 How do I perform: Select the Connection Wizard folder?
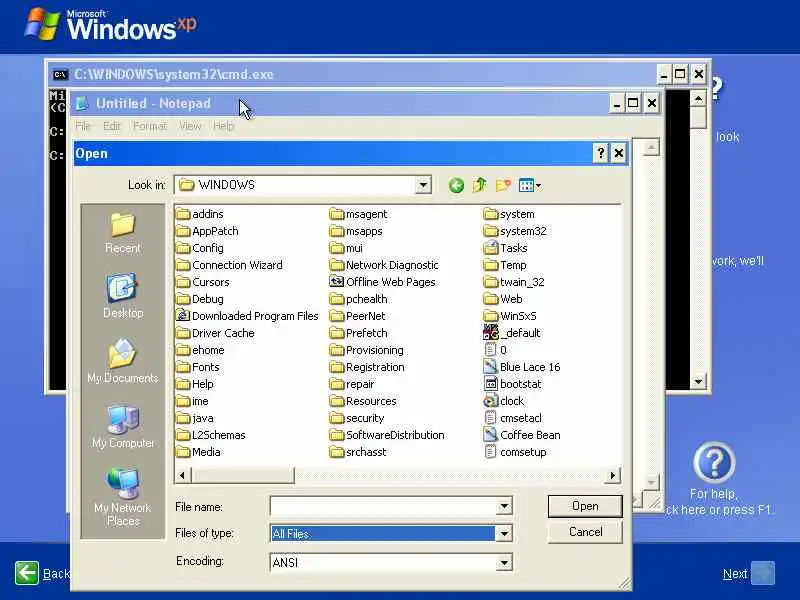tap(229, 265)
